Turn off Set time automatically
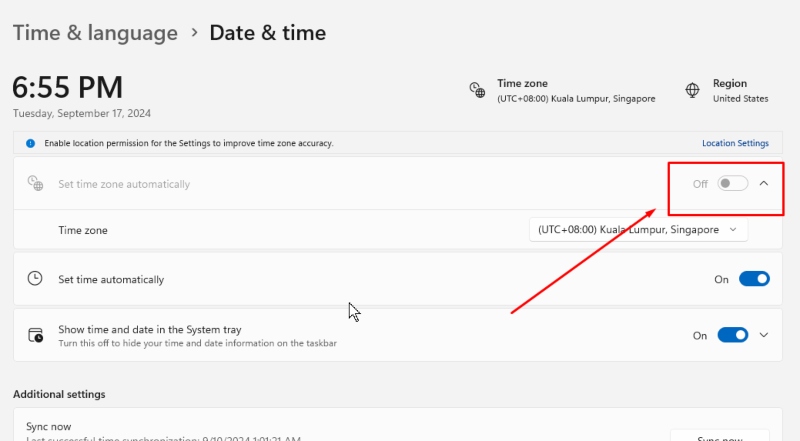The image size is (800, 441). [754, 279]
